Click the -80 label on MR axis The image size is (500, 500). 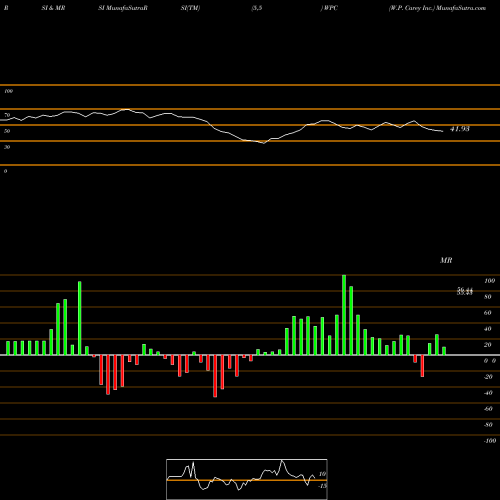coord(488,425)
